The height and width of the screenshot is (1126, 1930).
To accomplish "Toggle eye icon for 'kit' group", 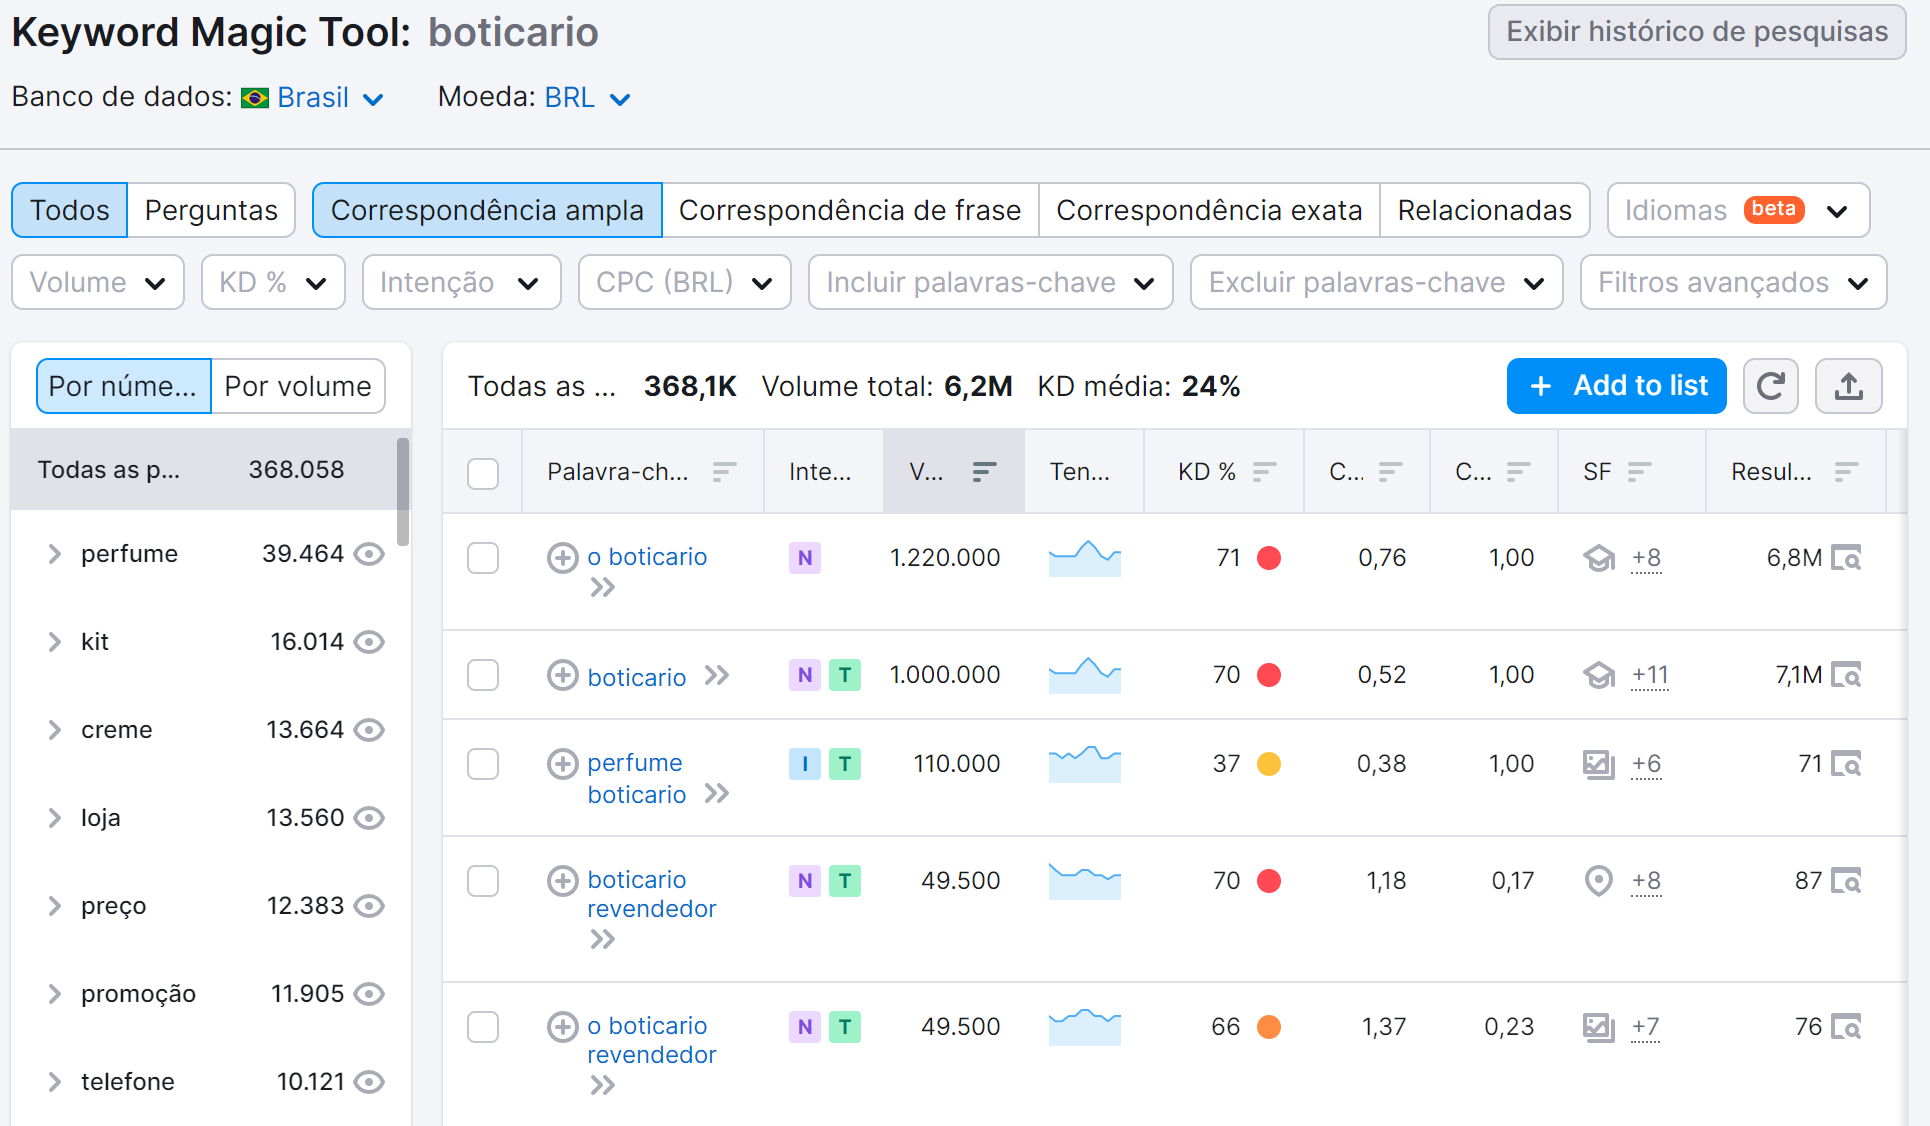I will (370, 642).
